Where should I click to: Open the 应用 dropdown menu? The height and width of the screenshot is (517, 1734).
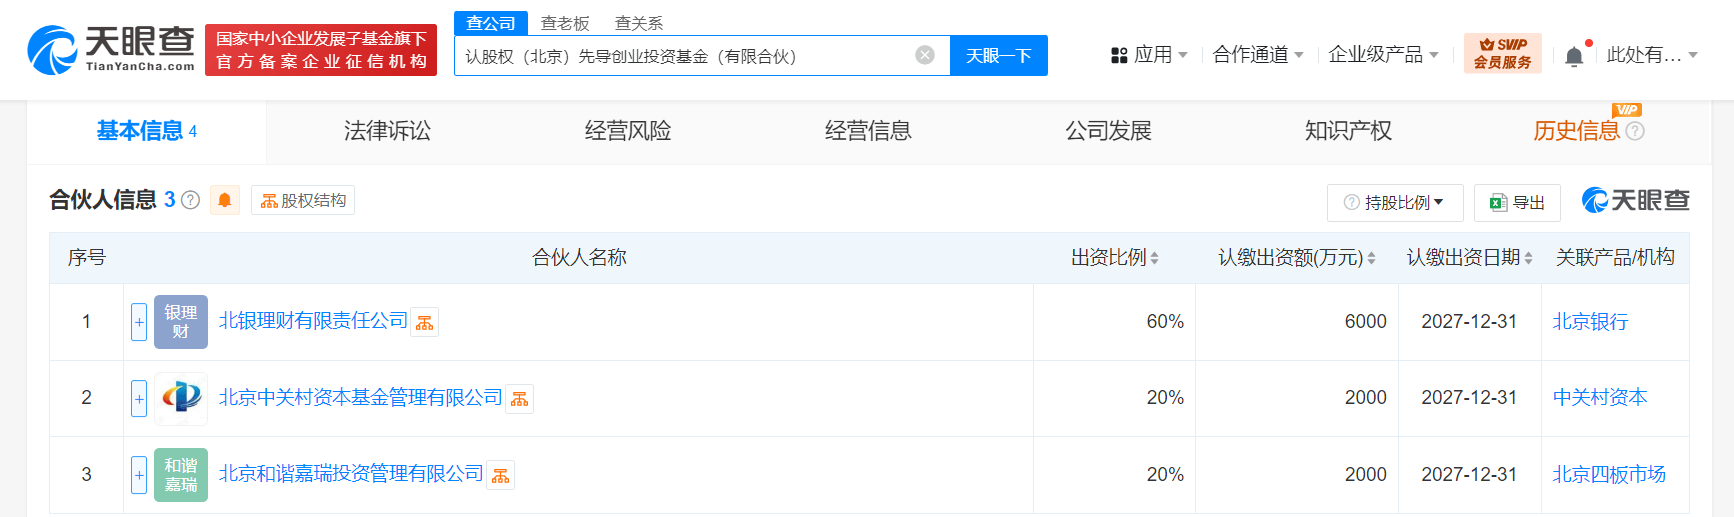(1149, 55)
